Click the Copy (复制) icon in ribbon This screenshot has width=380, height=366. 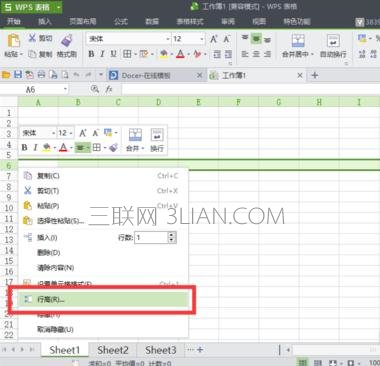click(x=32, y=54)
